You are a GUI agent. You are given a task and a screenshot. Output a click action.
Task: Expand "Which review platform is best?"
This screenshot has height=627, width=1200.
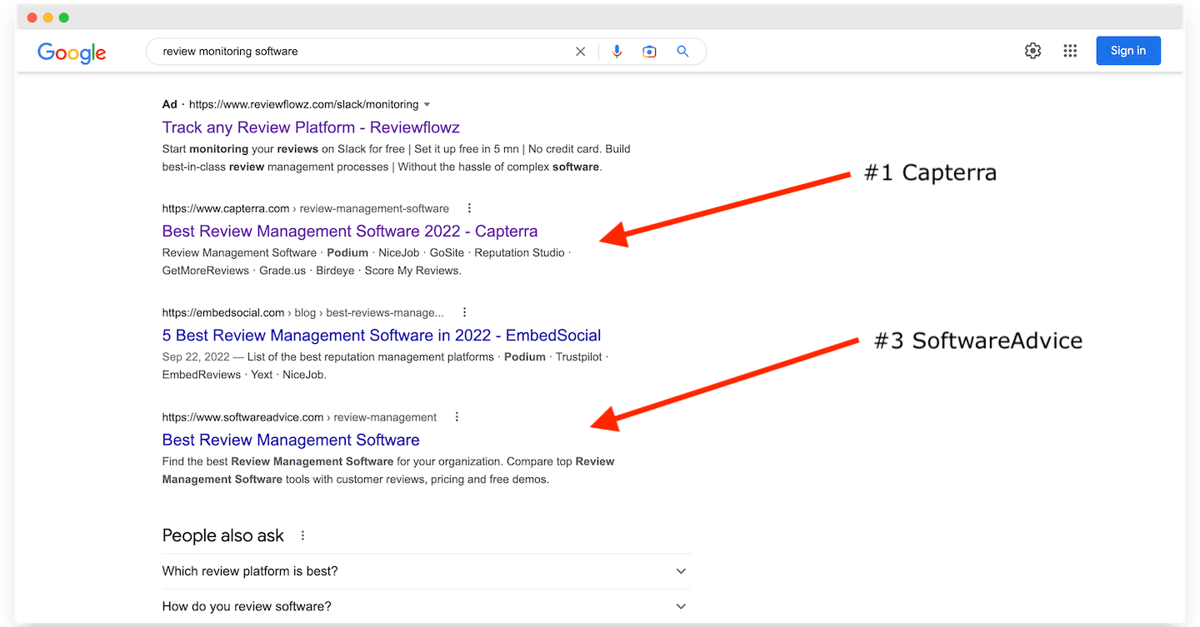[x=425, y=571]
